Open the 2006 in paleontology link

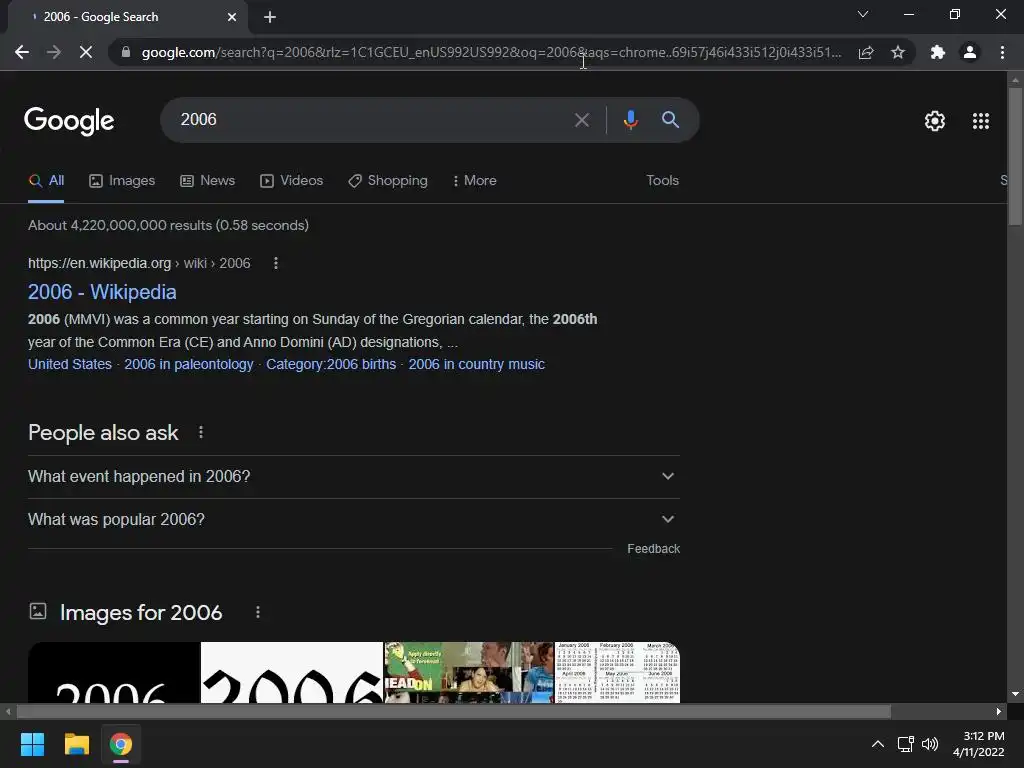click(x=189, y=364)
